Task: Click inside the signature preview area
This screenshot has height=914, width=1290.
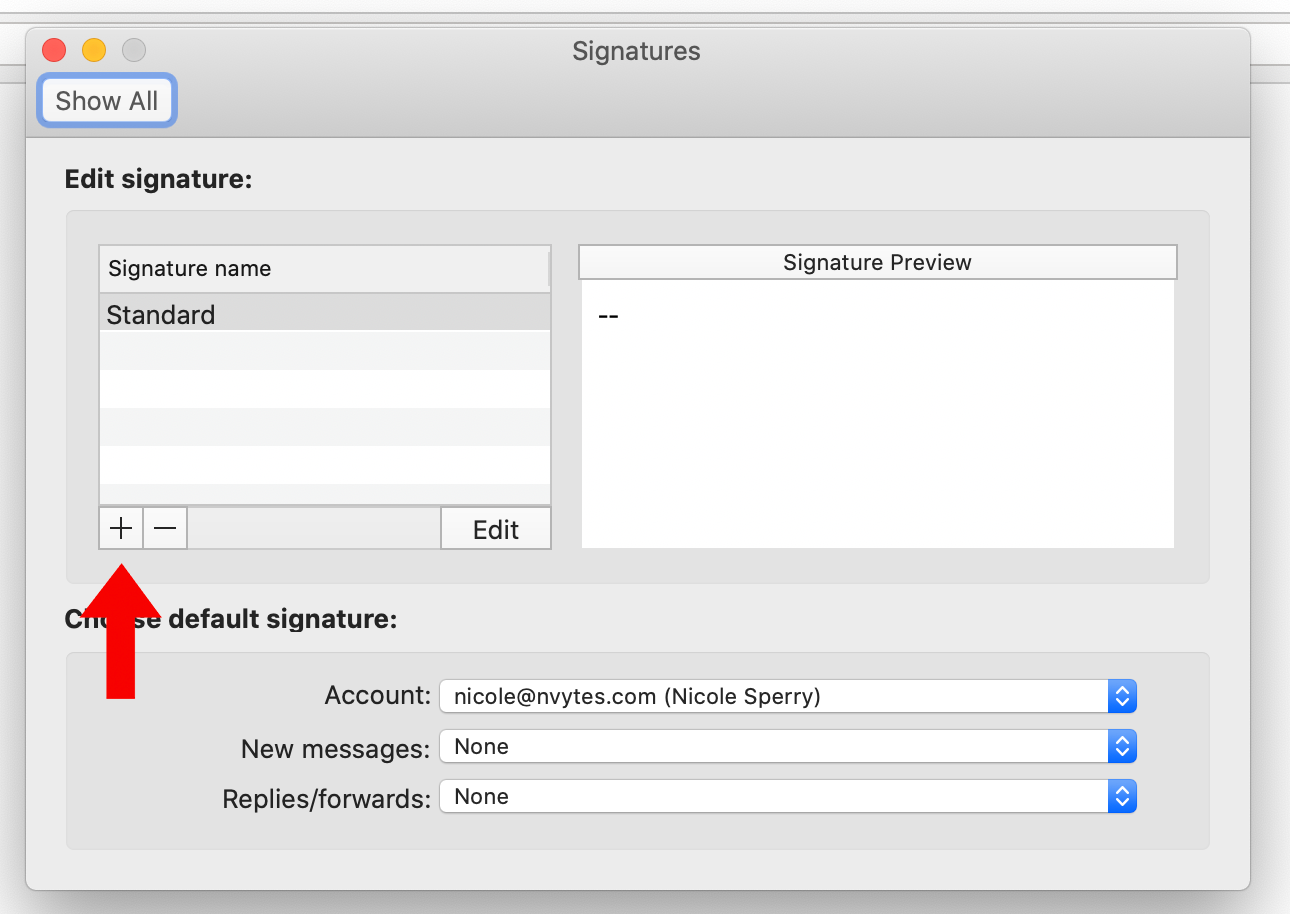Action: point(877,420)
